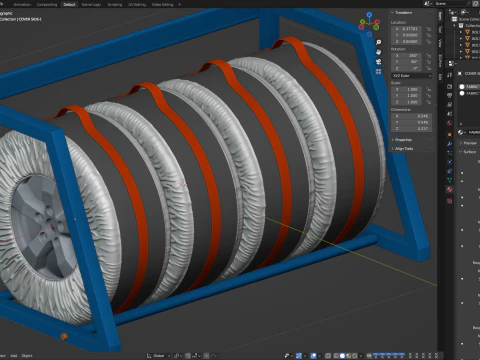Open the World properties tab
The image size is (480, 360).
click(450, 123)
